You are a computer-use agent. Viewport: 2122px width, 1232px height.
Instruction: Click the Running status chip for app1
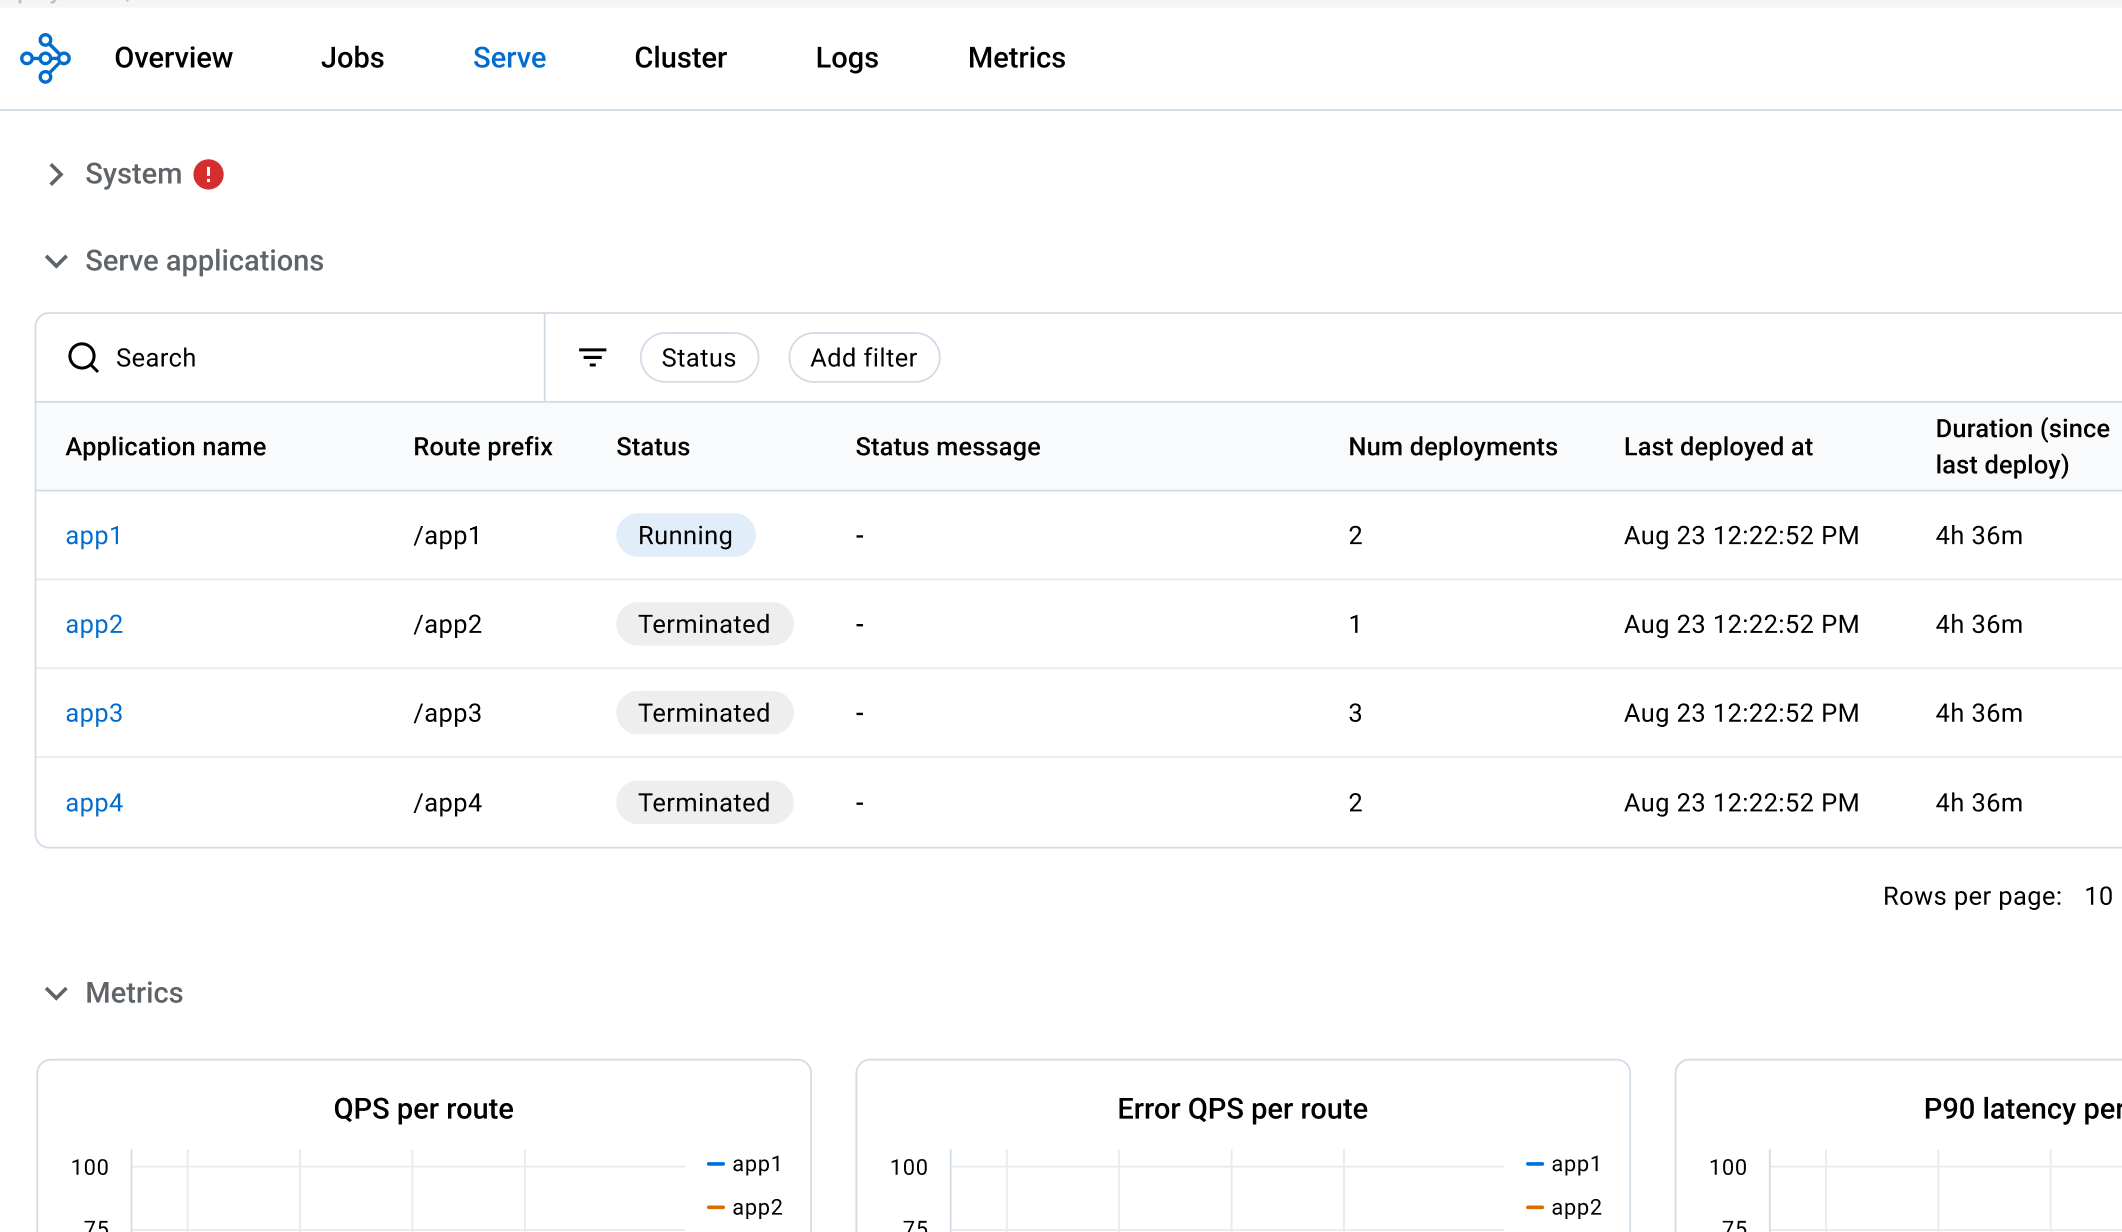[685, 535]
